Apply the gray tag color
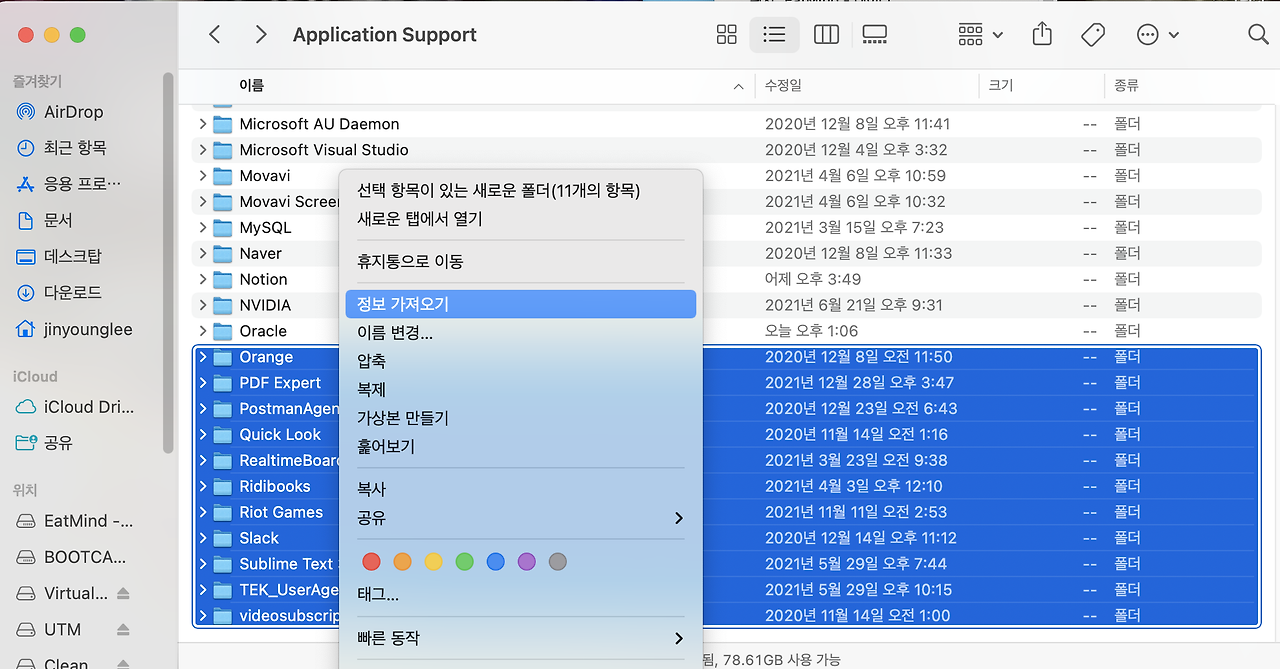This screenshot has width=1280, height=669. 558,562
